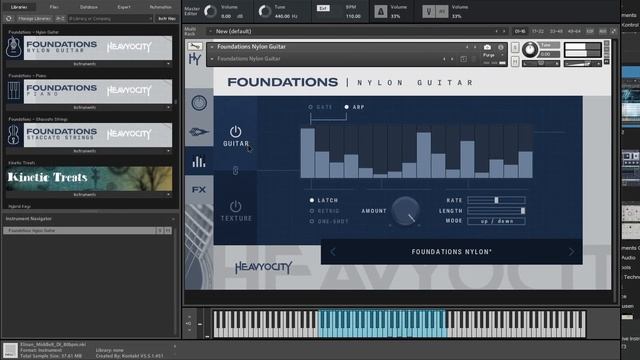Switch to the Libraries tab
The width and height of the screenshot is (640, 360).
pos(19,7)
